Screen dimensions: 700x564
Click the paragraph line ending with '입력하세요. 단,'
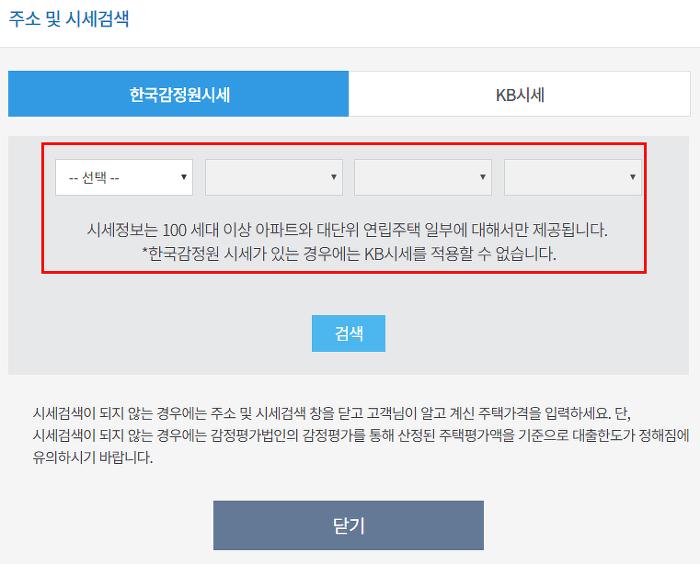pyautogui.click(x=331, y=413)
